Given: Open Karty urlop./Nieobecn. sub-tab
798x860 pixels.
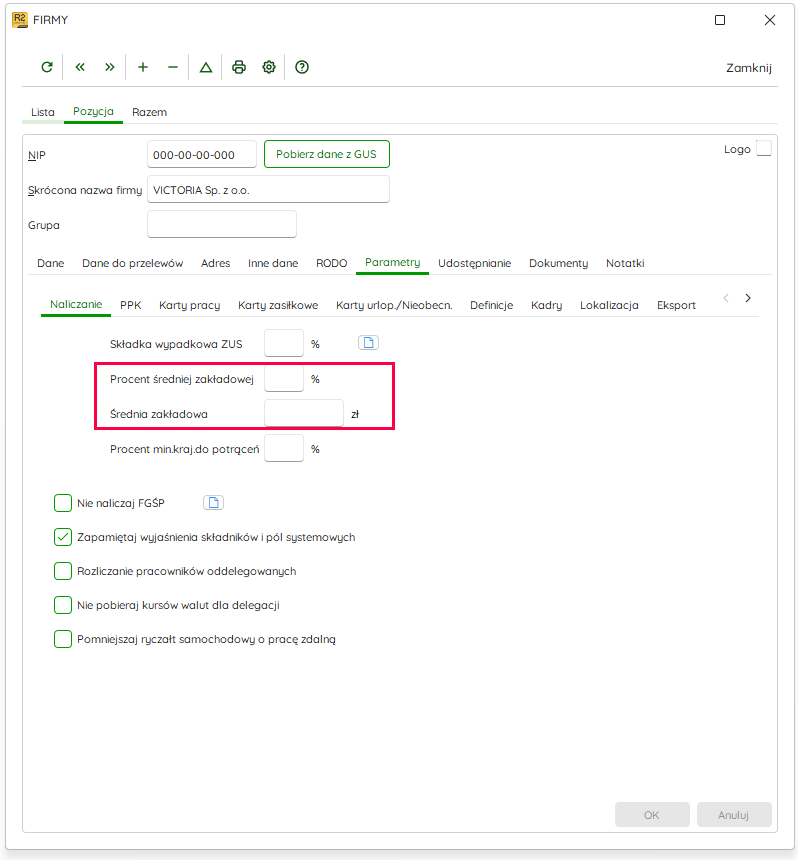Looking at the screenshot, I should tap(394, 305).
